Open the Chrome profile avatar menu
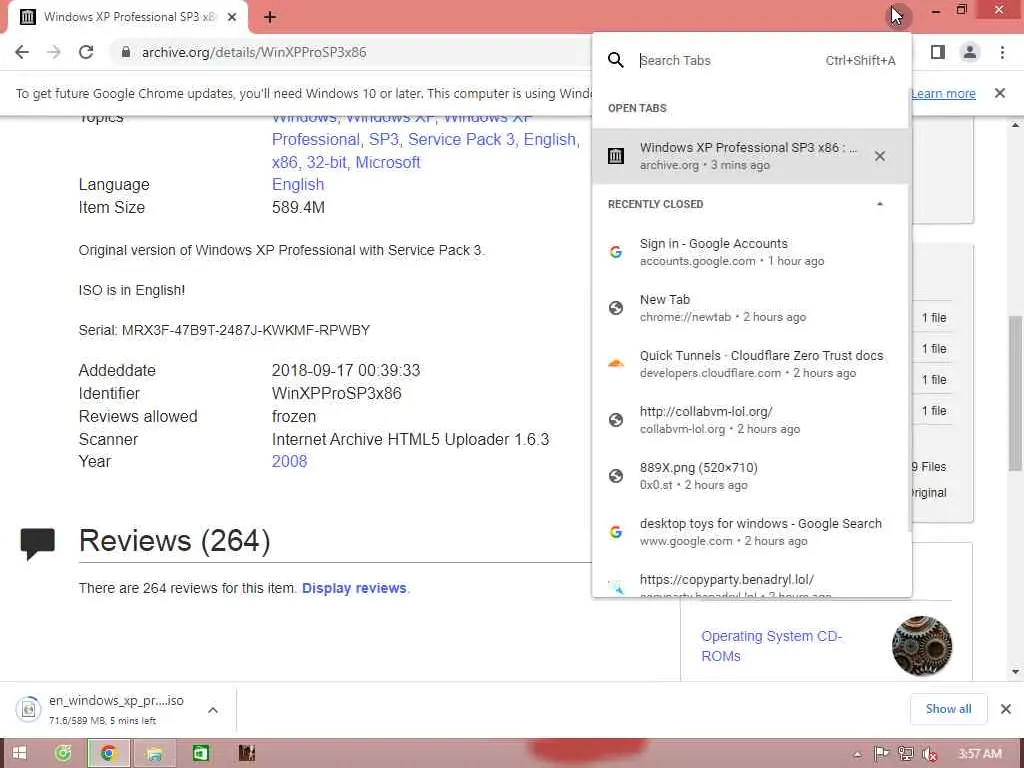The height and width of the screenshot is (768, 1024). click(970, 52)
